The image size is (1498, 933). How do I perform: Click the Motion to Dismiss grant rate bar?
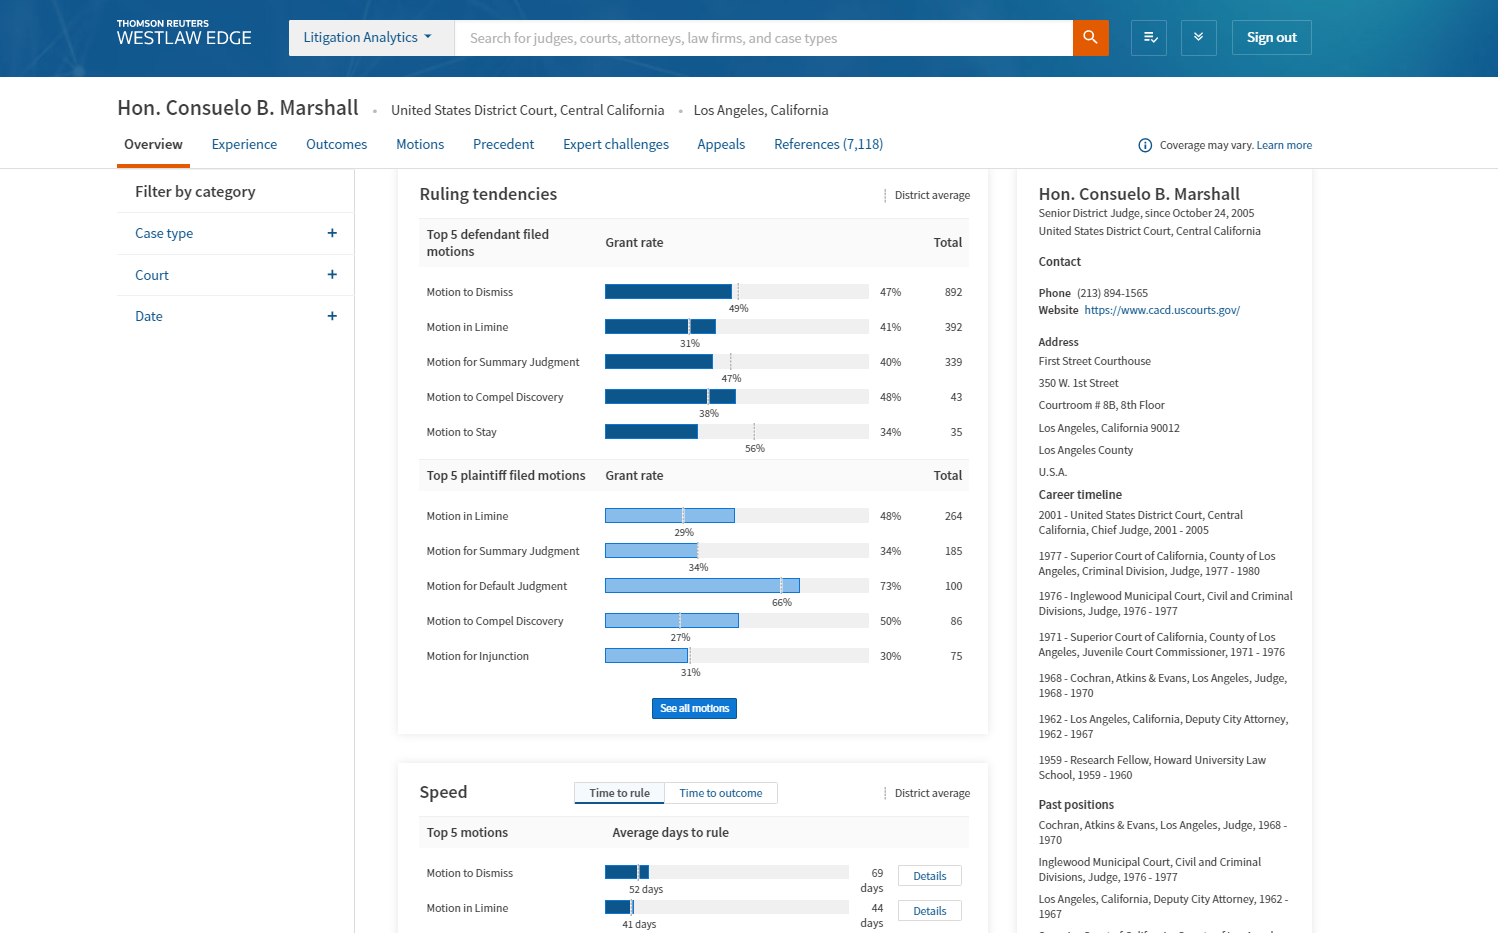point(668,292)
